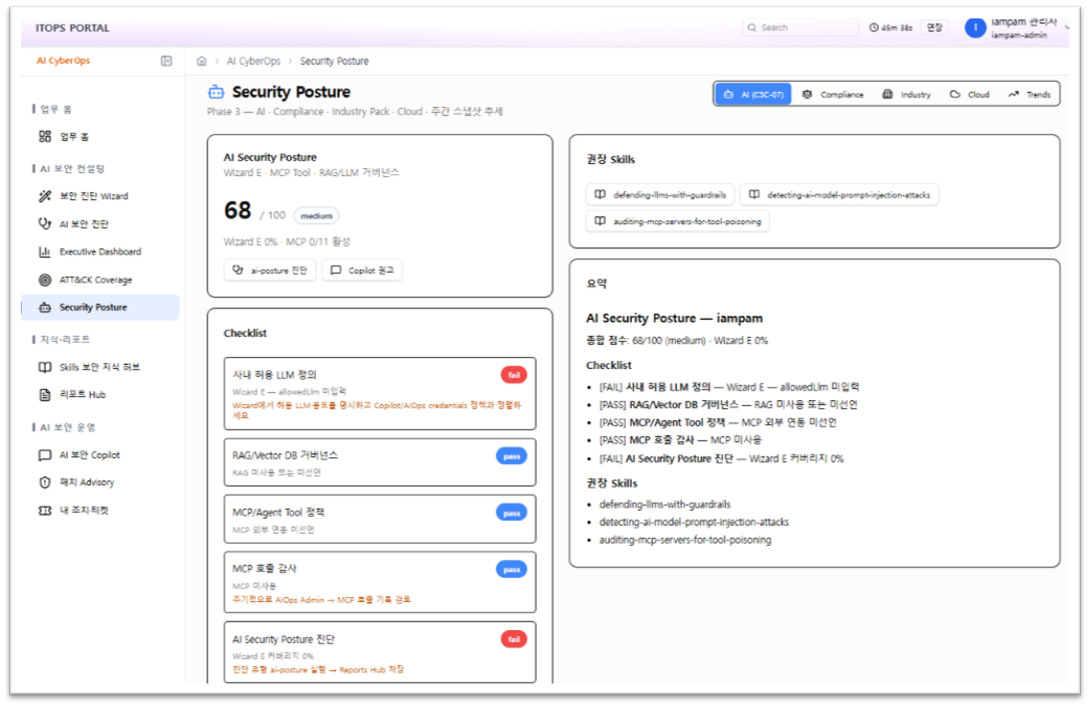The width and height of the screenshot is (1090, 707).
Task: Click the Copilot 권고 button
Action: click(x=362, y=270)
